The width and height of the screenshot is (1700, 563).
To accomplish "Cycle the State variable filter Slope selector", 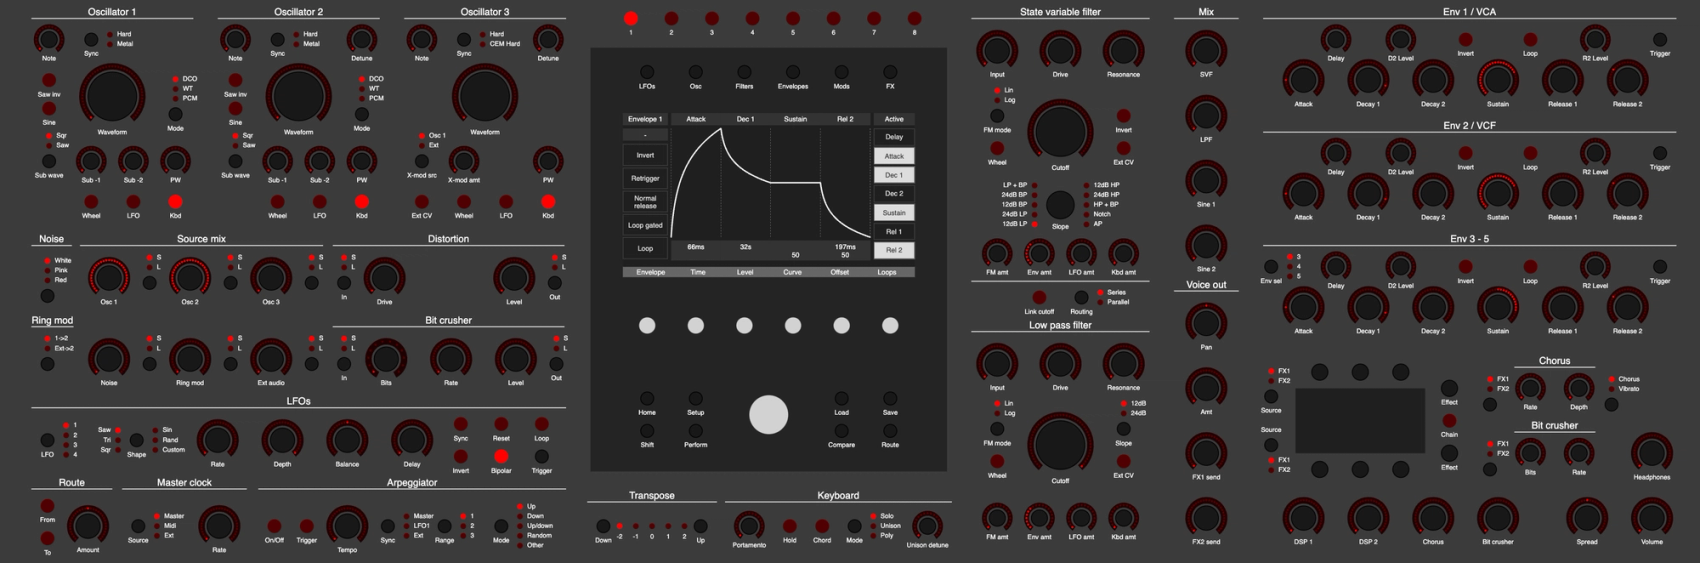I will tap(1060, 204).
